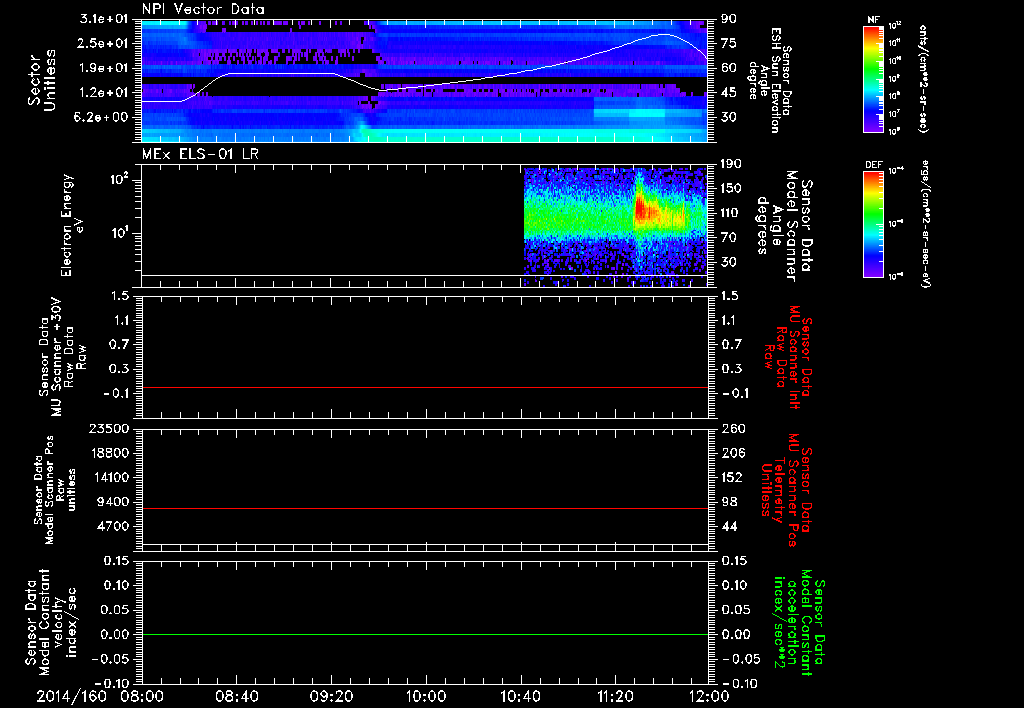Click the green "Model Constant acceleration" axis title
The height and width of the screenshot is (708, 1024).
pyautogui.click(x=799, y=624)
